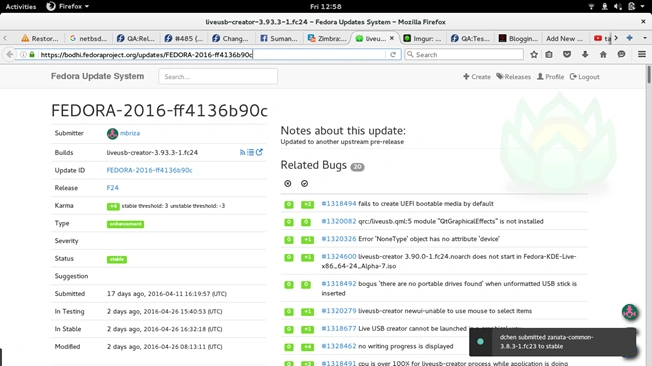Open the Firefox hamburger menu

pos(642,54)
